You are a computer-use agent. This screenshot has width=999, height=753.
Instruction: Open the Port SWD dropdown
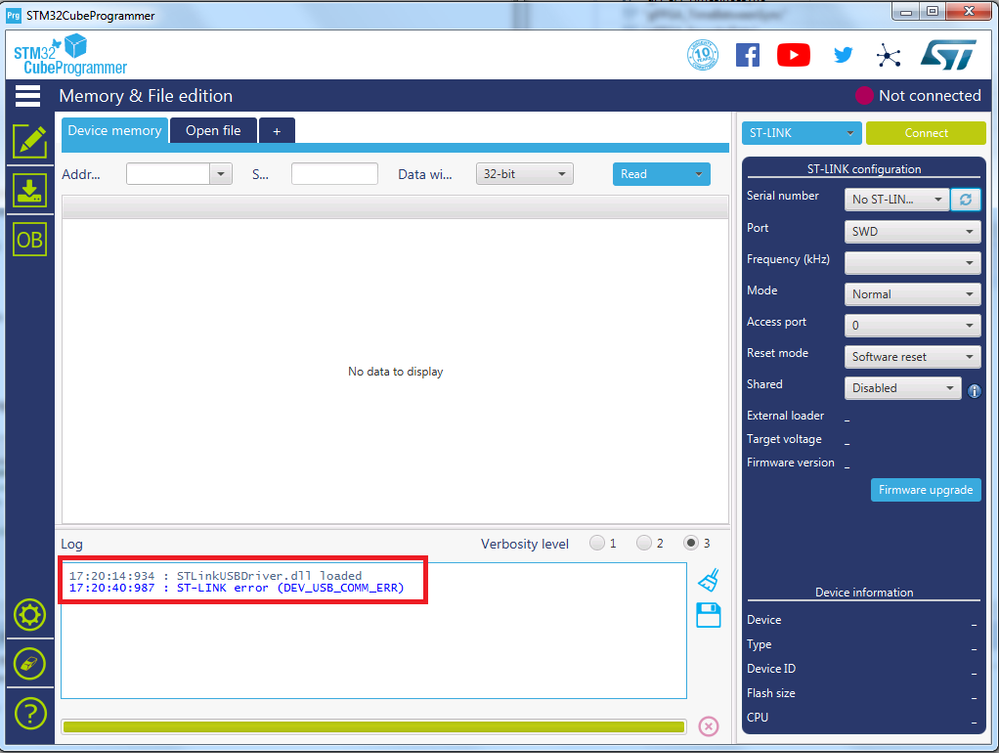coord(912,231)
